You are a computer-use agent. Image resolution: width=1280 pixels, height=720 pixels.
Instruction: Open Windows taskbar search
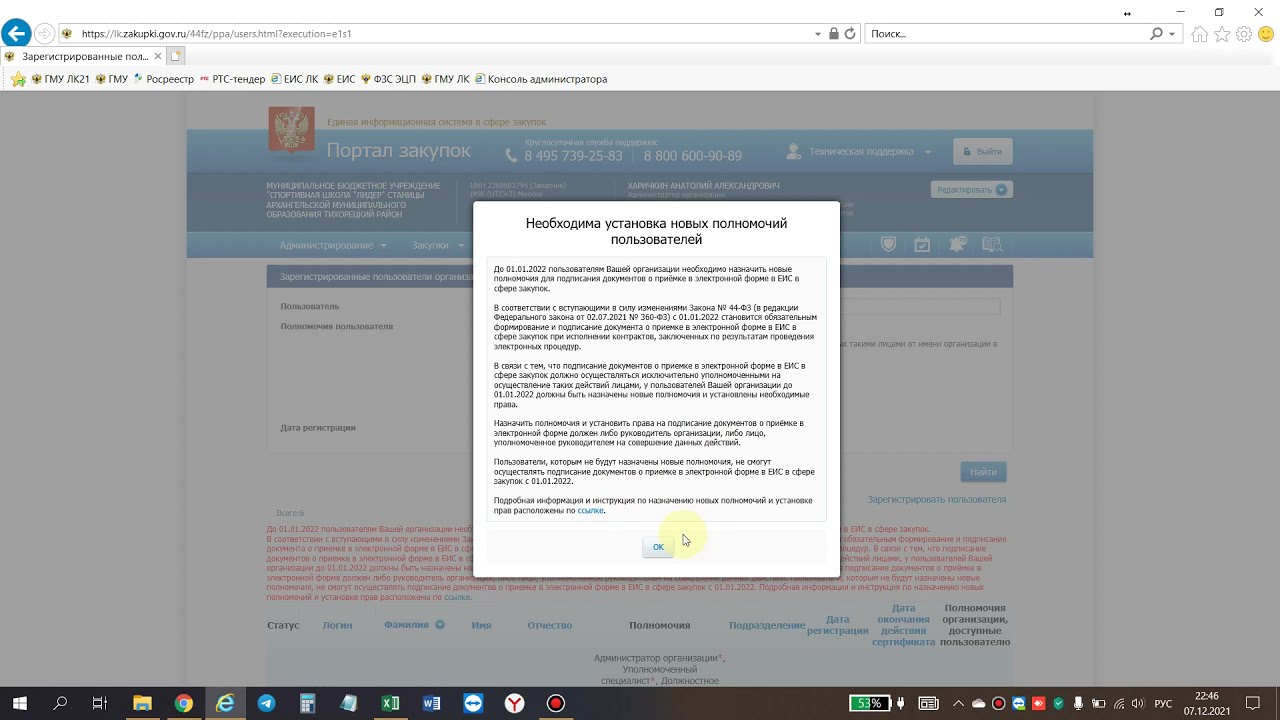[x=60, y=703]
